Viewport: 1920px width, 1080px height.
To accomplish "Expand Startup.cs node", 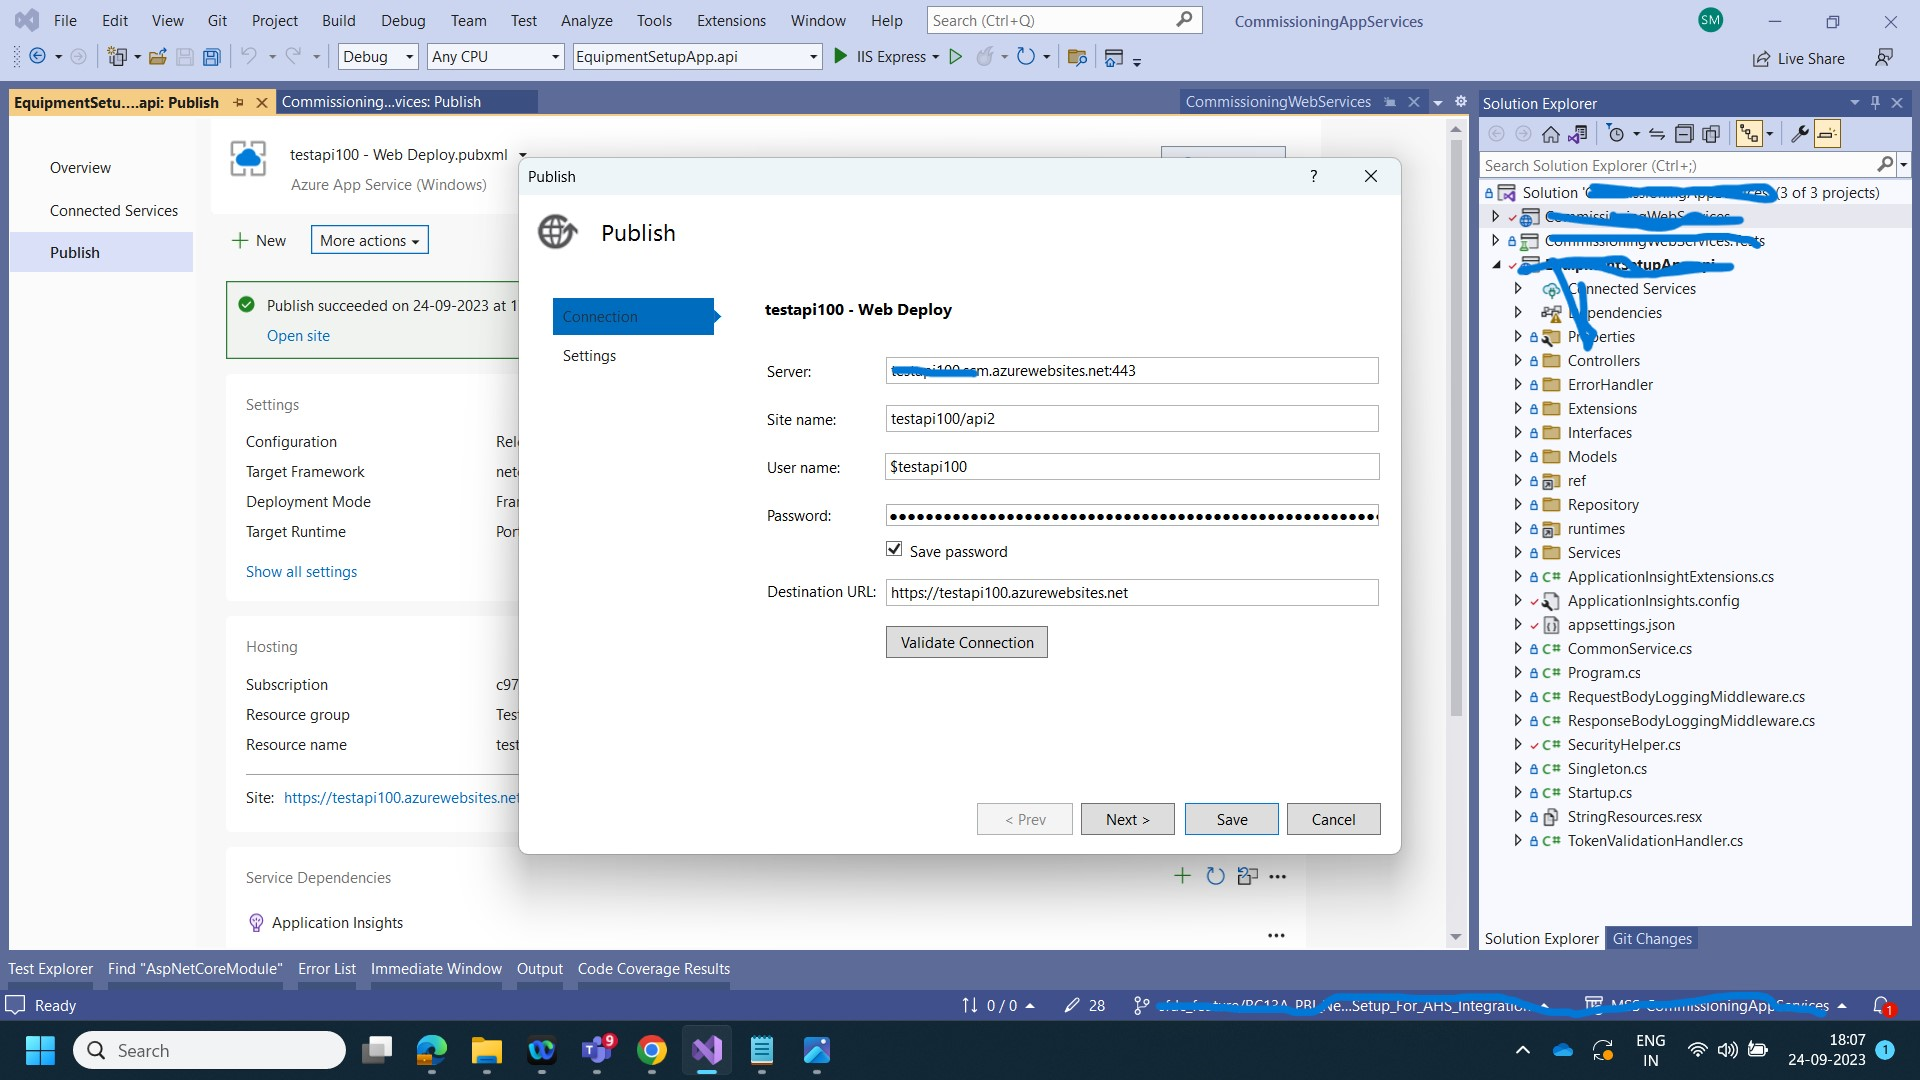I will 1518,792.
